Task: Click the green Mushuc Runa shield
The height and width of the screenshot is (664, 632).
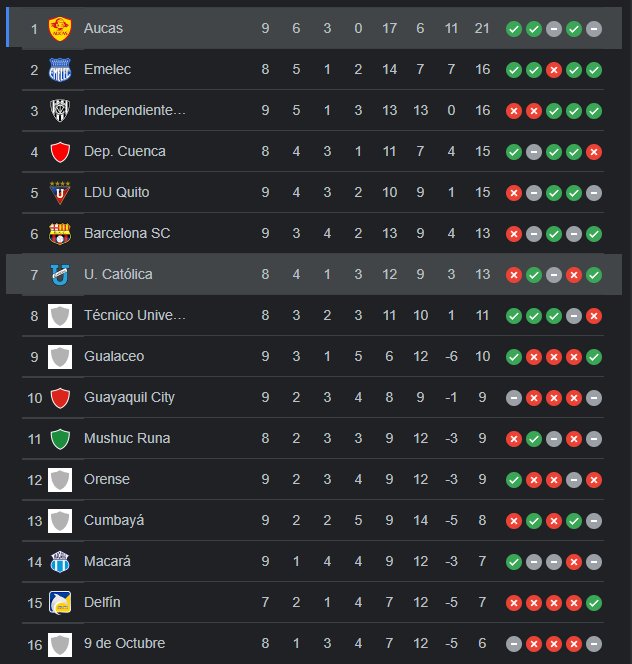Action: point(60,439)
